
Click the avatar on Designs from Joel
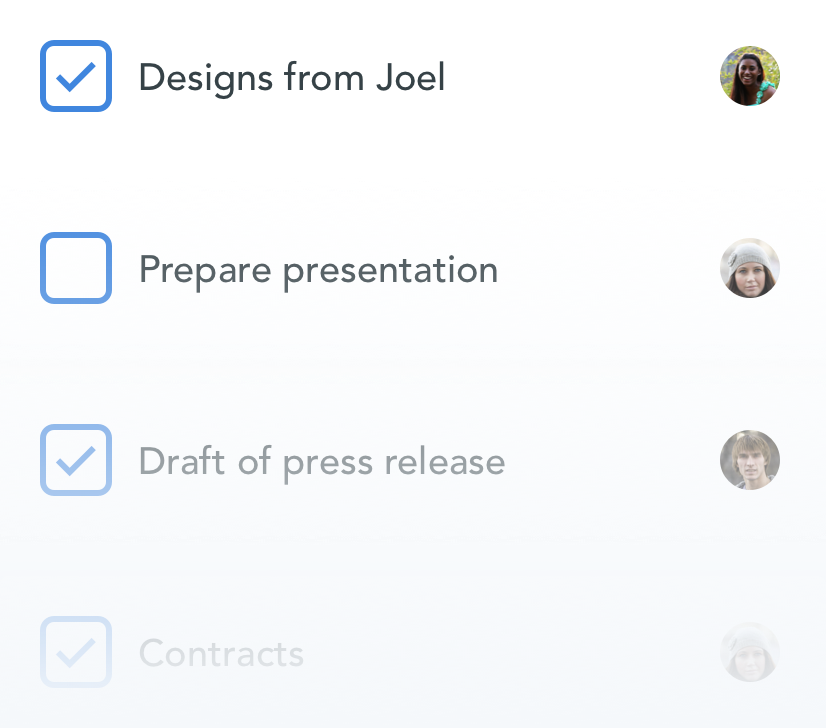click(x=750, y=75)
